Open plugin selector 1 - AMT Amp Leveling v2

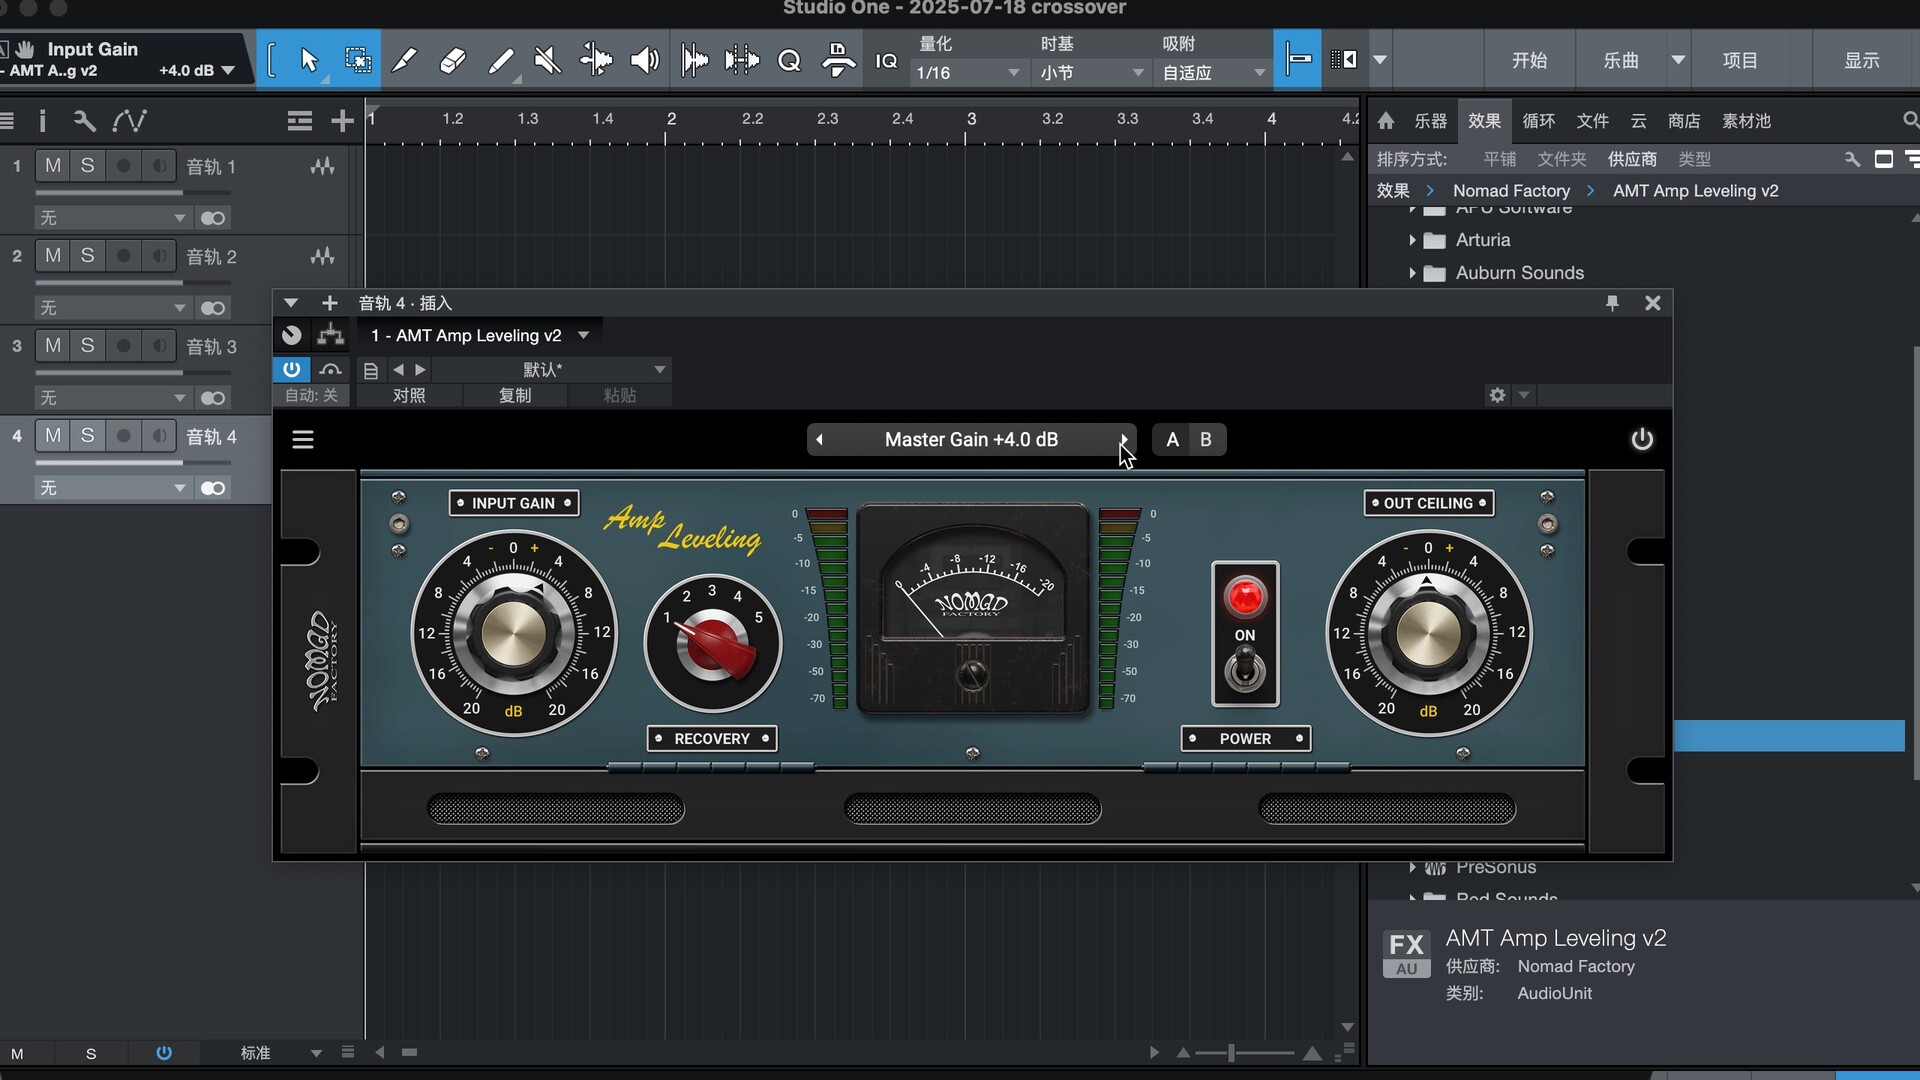(x=480, y=335)
